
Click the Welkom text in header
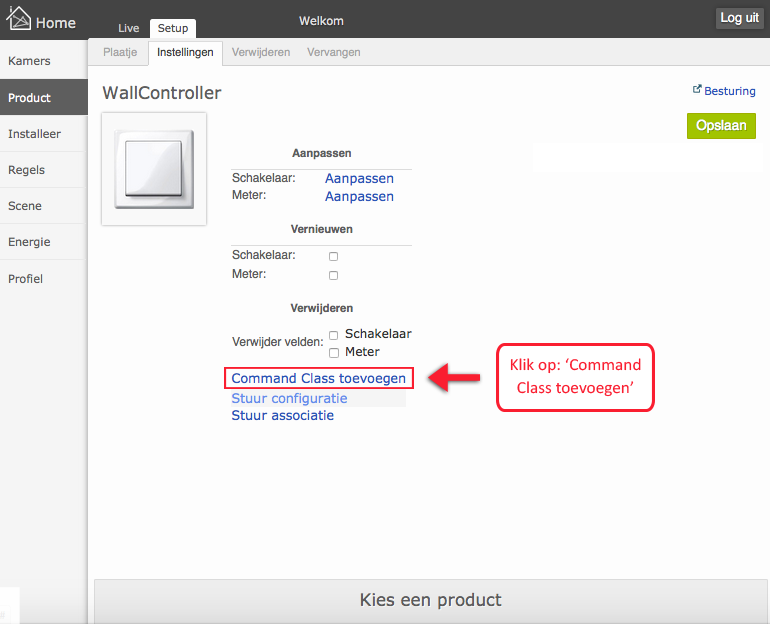click(321, 21)
